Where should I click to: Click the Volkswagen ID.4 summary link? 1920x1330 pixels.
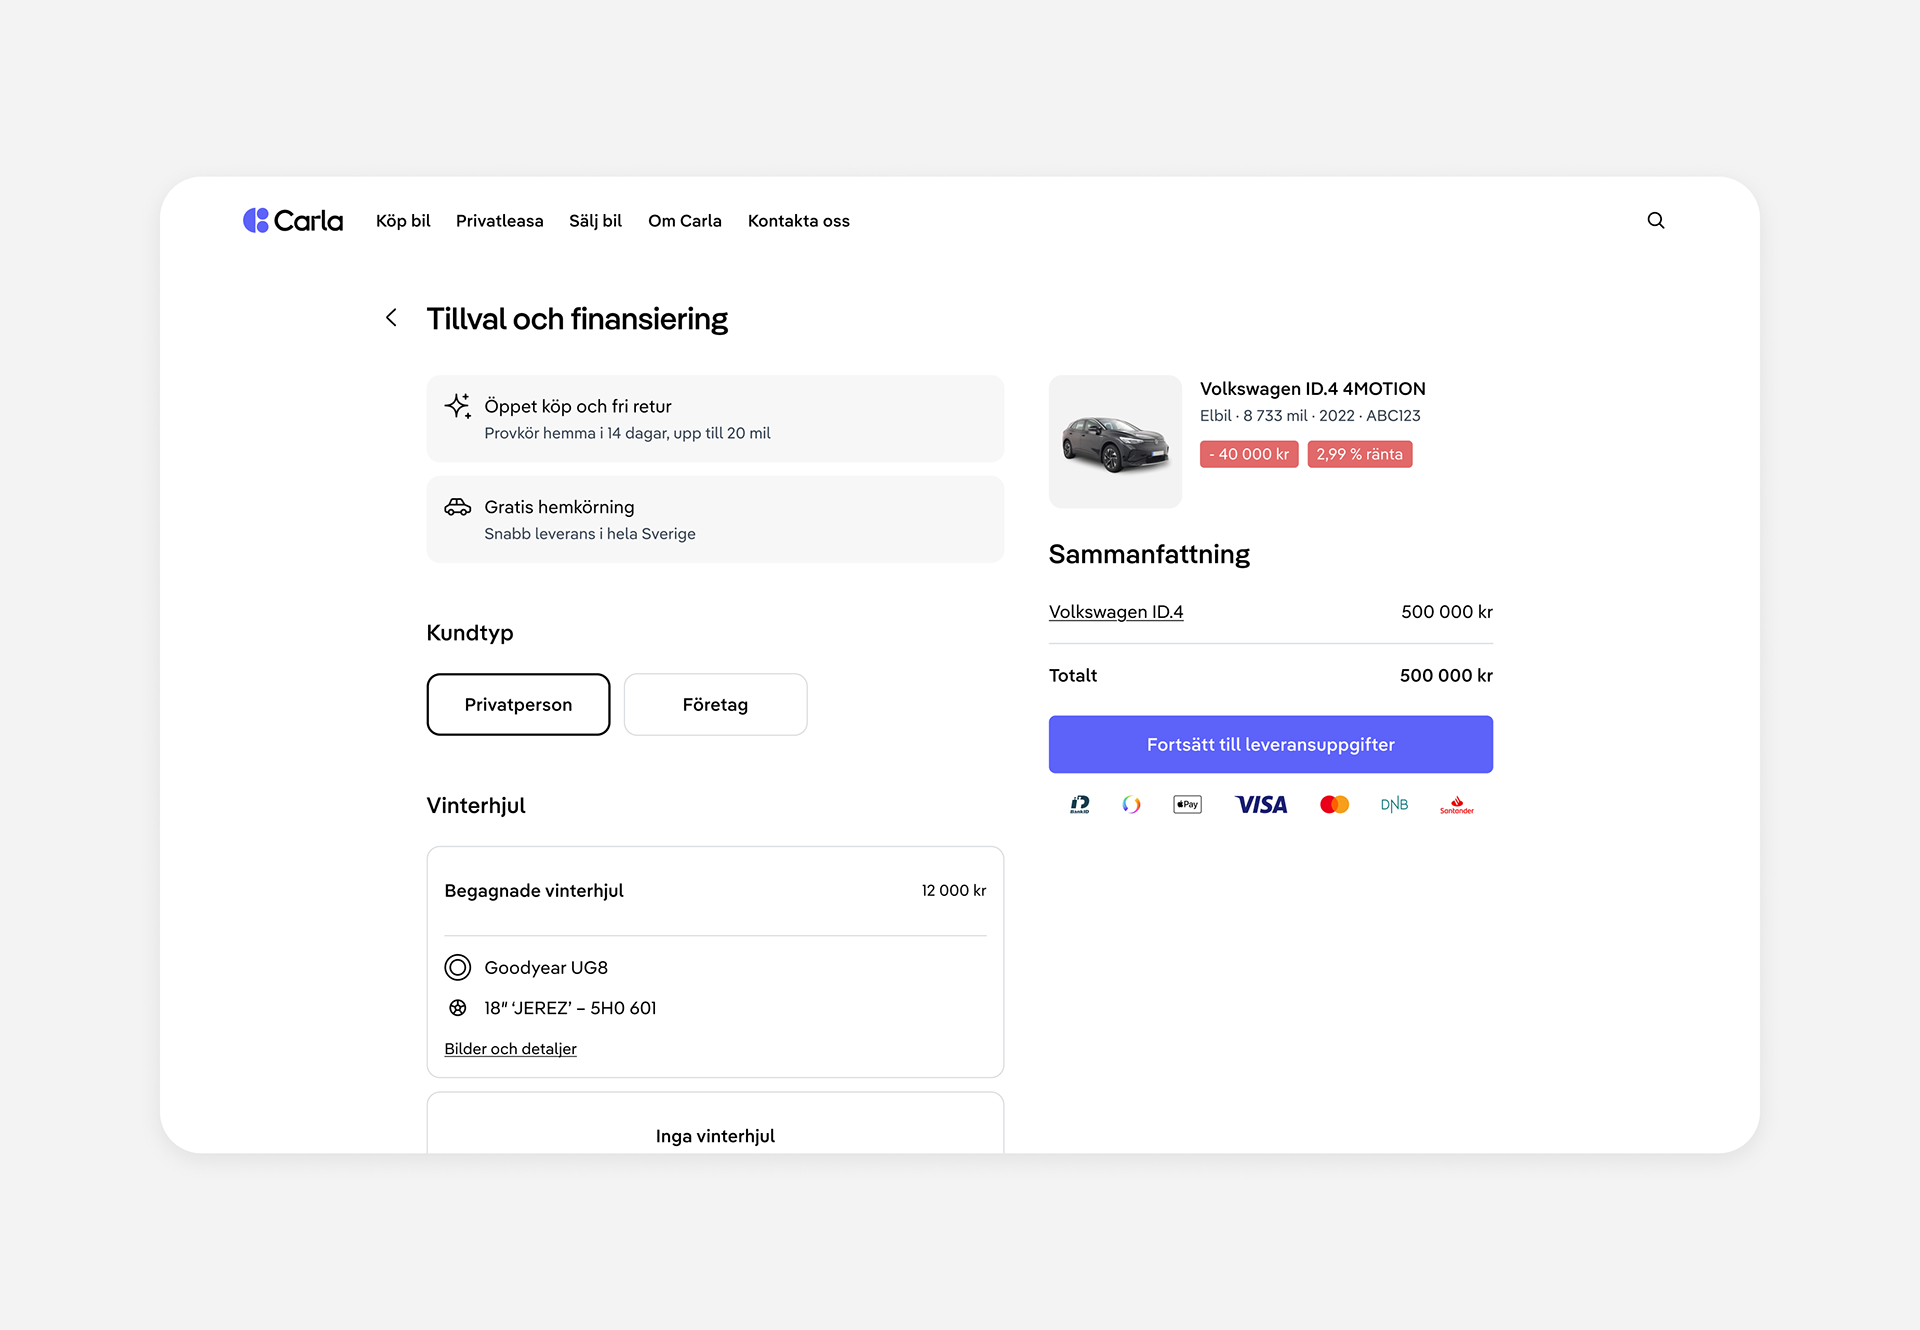[x=1115, y=612]
